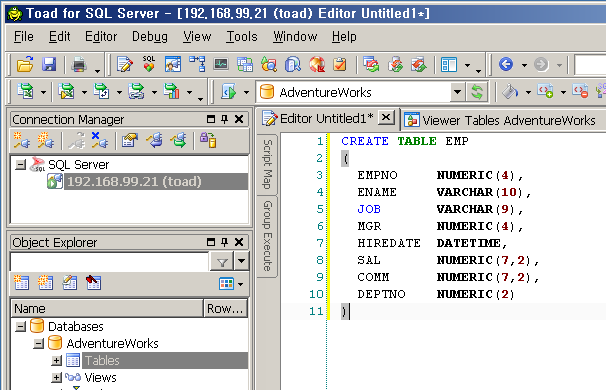Open the Help menu

pyautogui.click(x=344, y=37)
